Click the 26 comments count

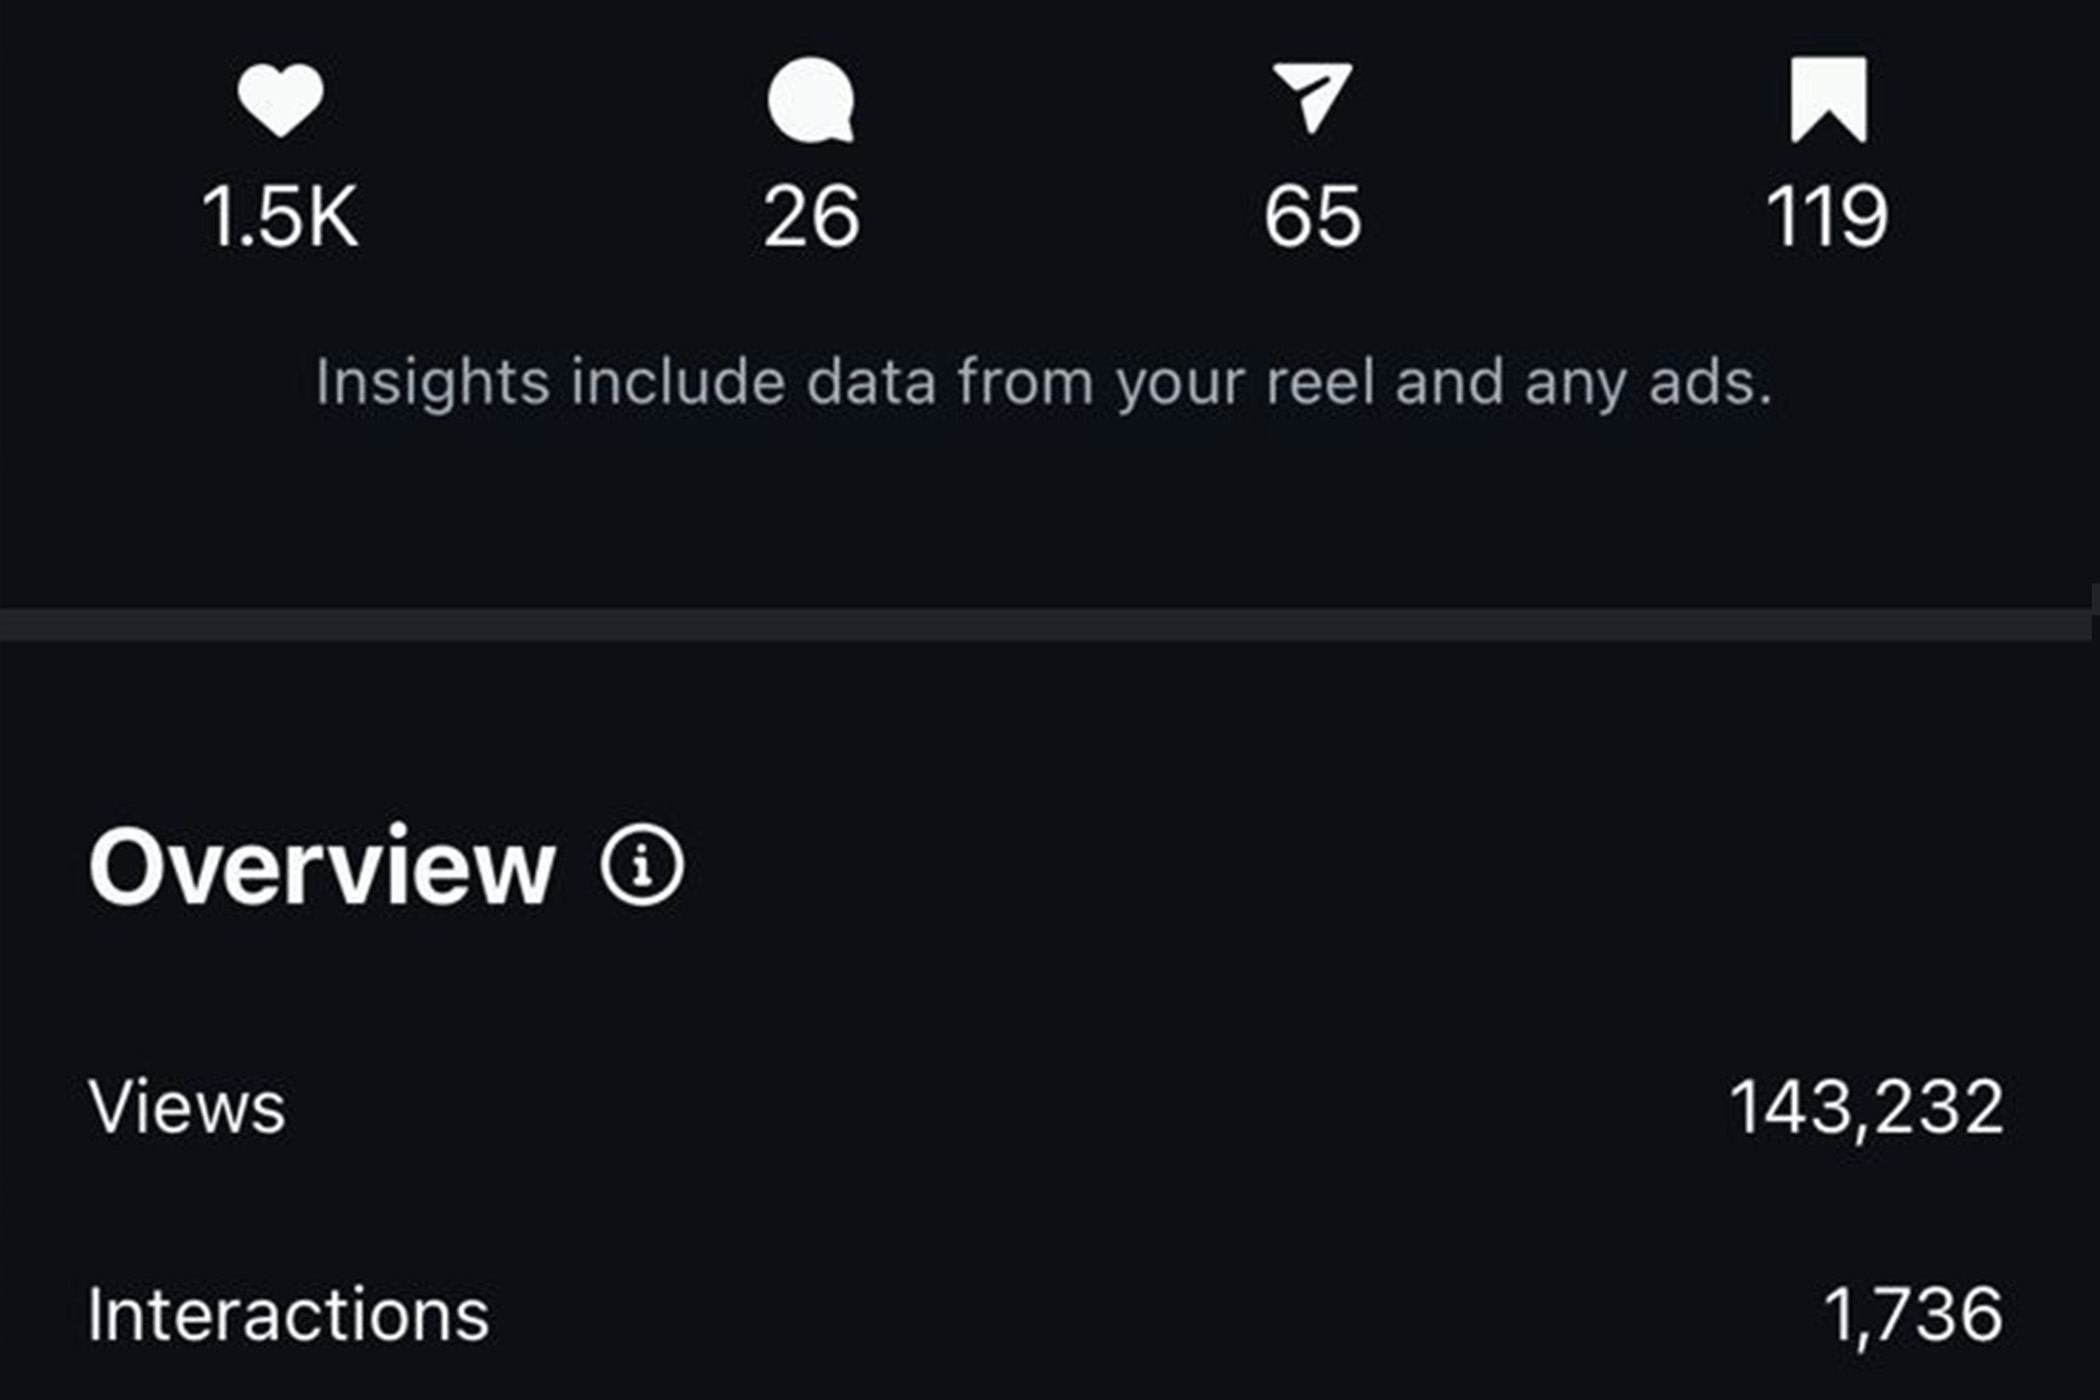pos(811,216)
